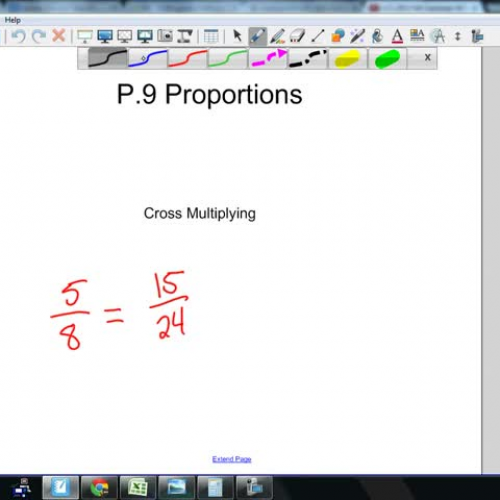500x500 pixels.
Task: Choose the black dashed line pen
Action: pos(308,58)
